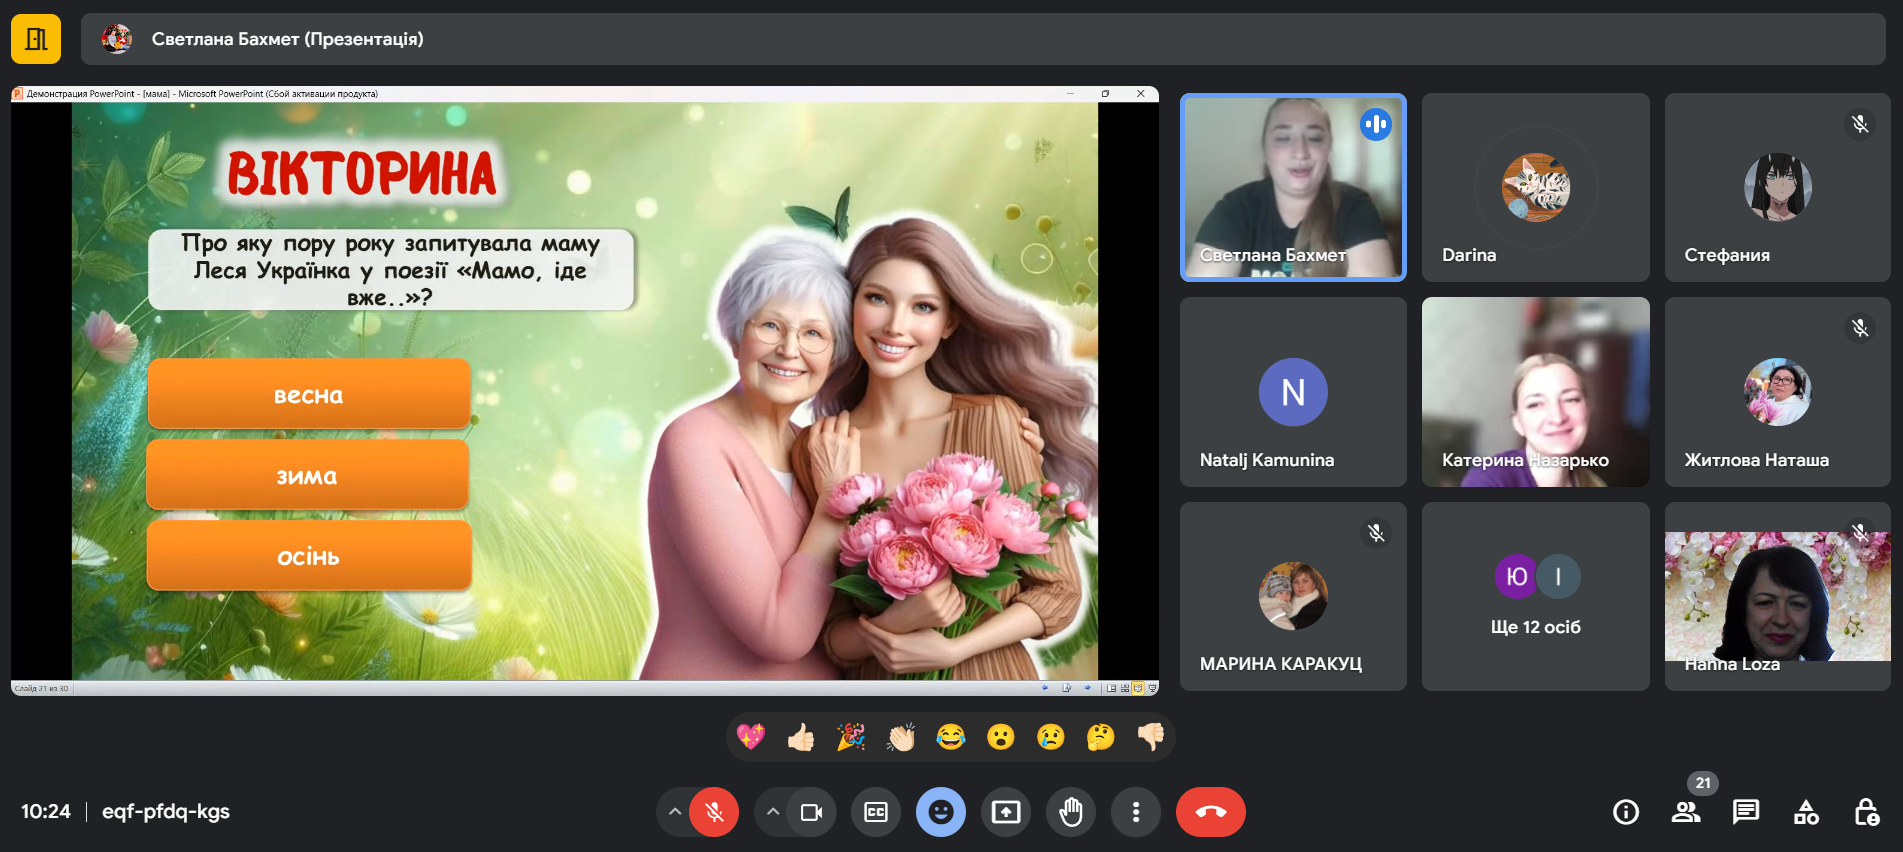The width and height of the screenshot is (1903, 852).
Task: Expand video settings arrow beside camera
Action: pos(773,812)
